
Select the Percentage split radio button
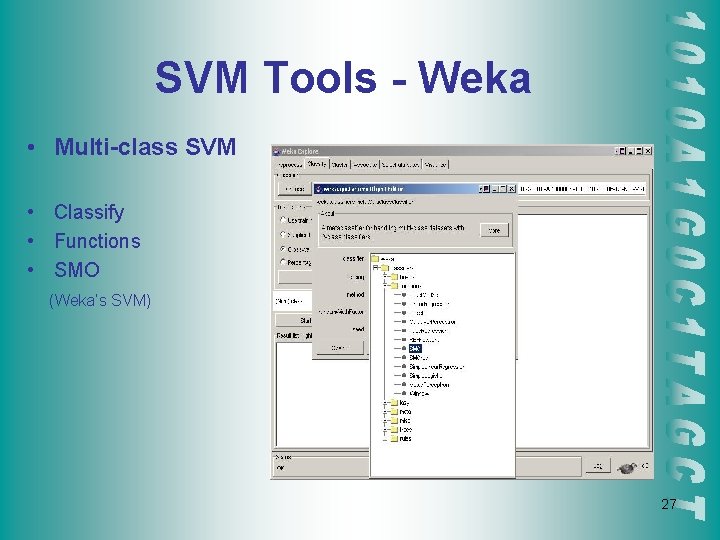pyautogui.click(x=283, y=262)
